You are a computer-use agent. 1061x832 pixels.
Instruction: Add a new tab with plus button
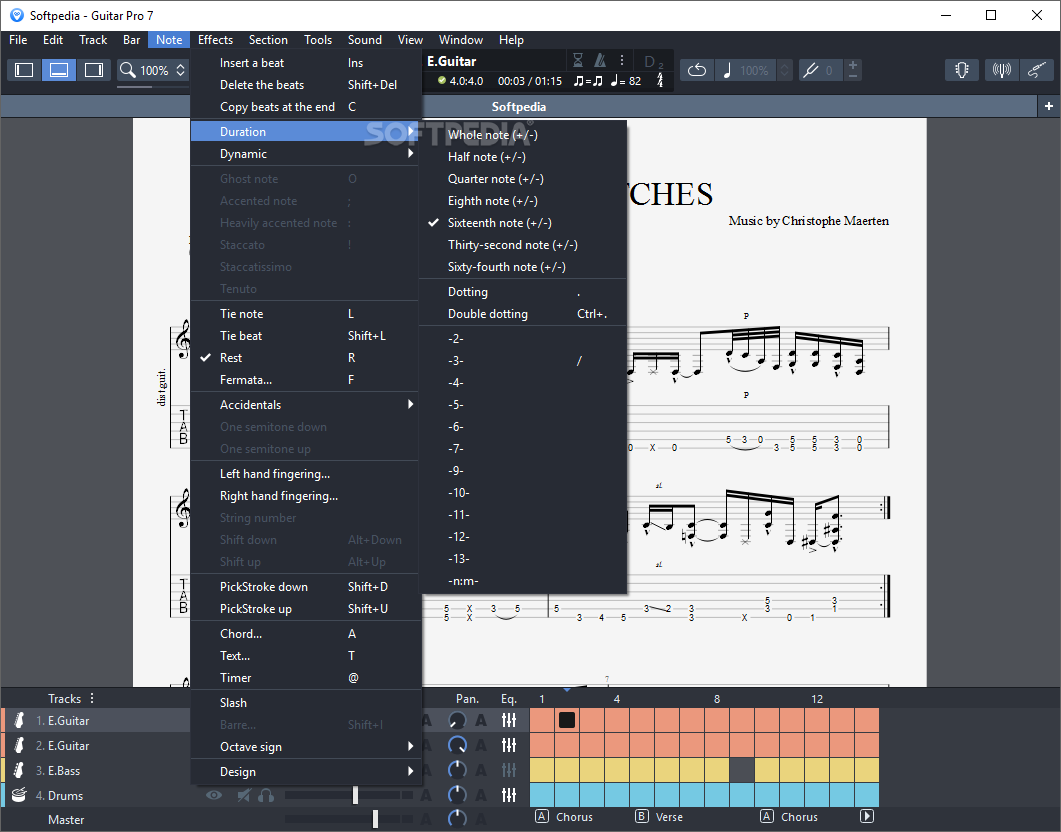[x=1049, y=106]
